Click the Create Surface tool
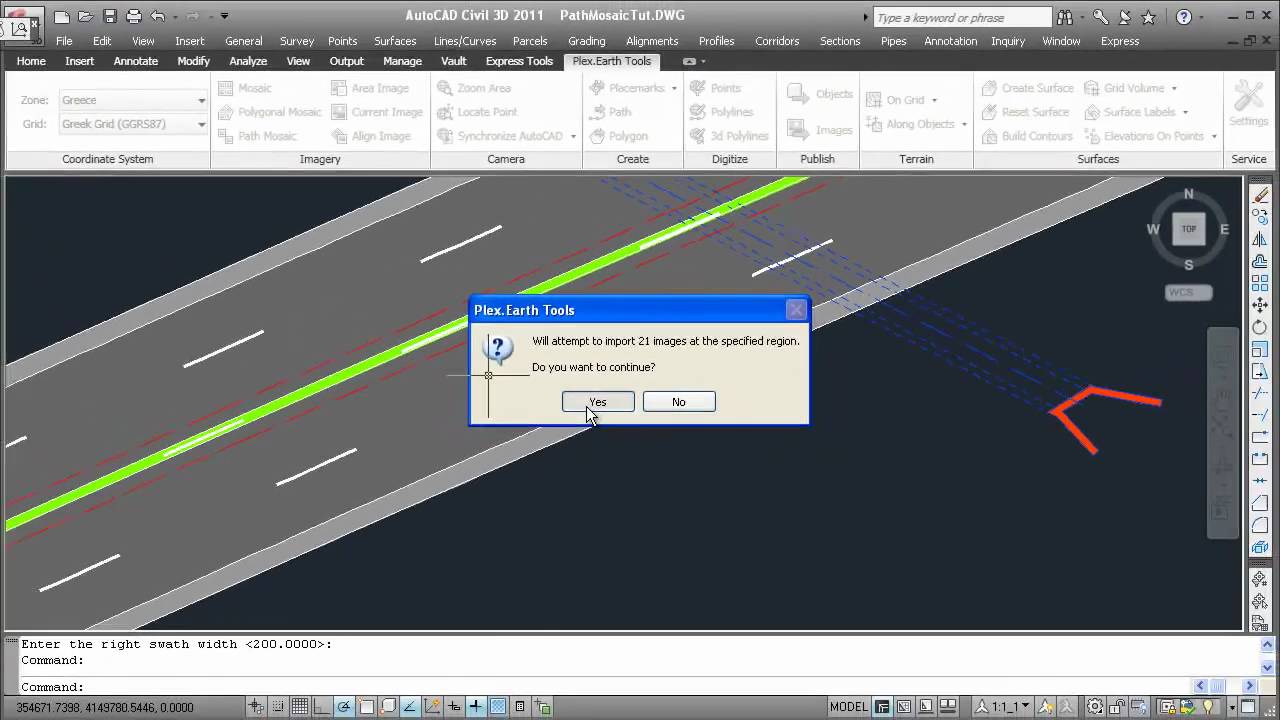 click(1027, 88)
